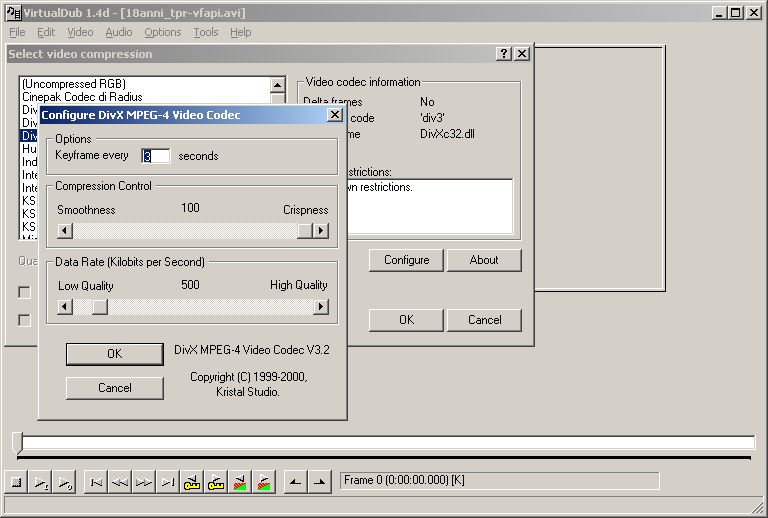
Task: Play the output video preview
Action: coord(65,482)
